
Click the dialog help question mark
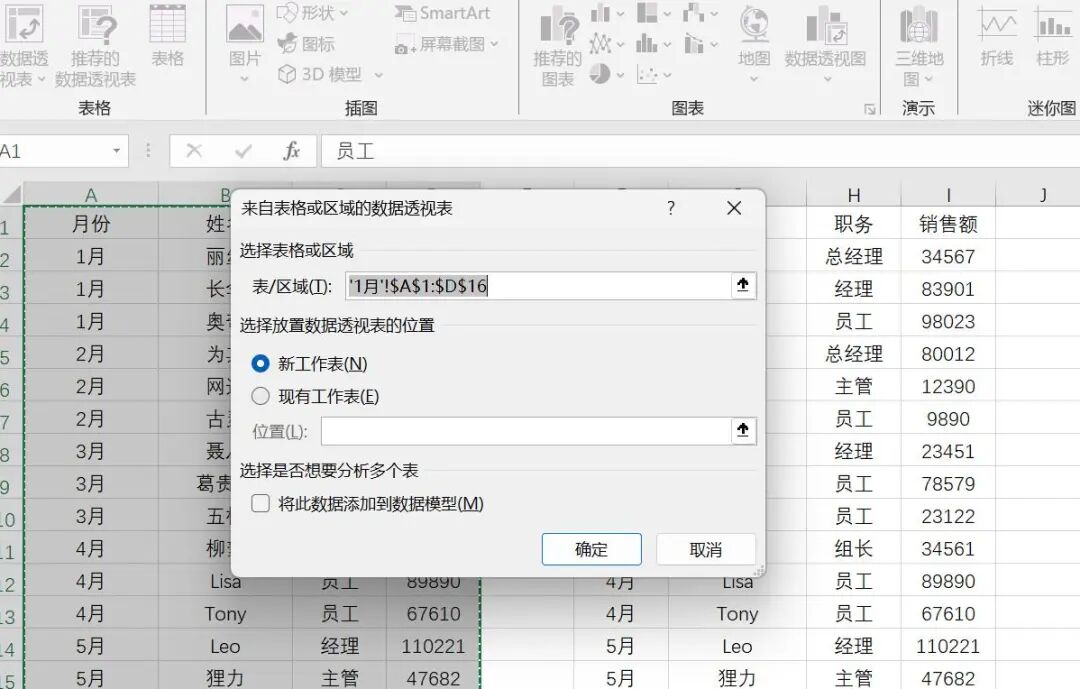(671, 208)
